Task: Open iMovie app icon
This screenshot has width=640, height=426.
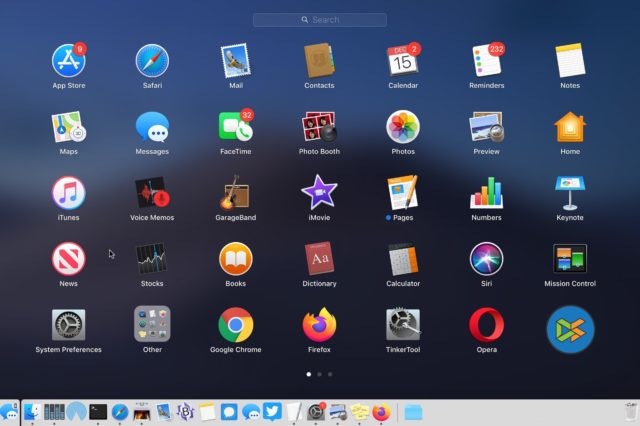Action: tap(319, 192)
